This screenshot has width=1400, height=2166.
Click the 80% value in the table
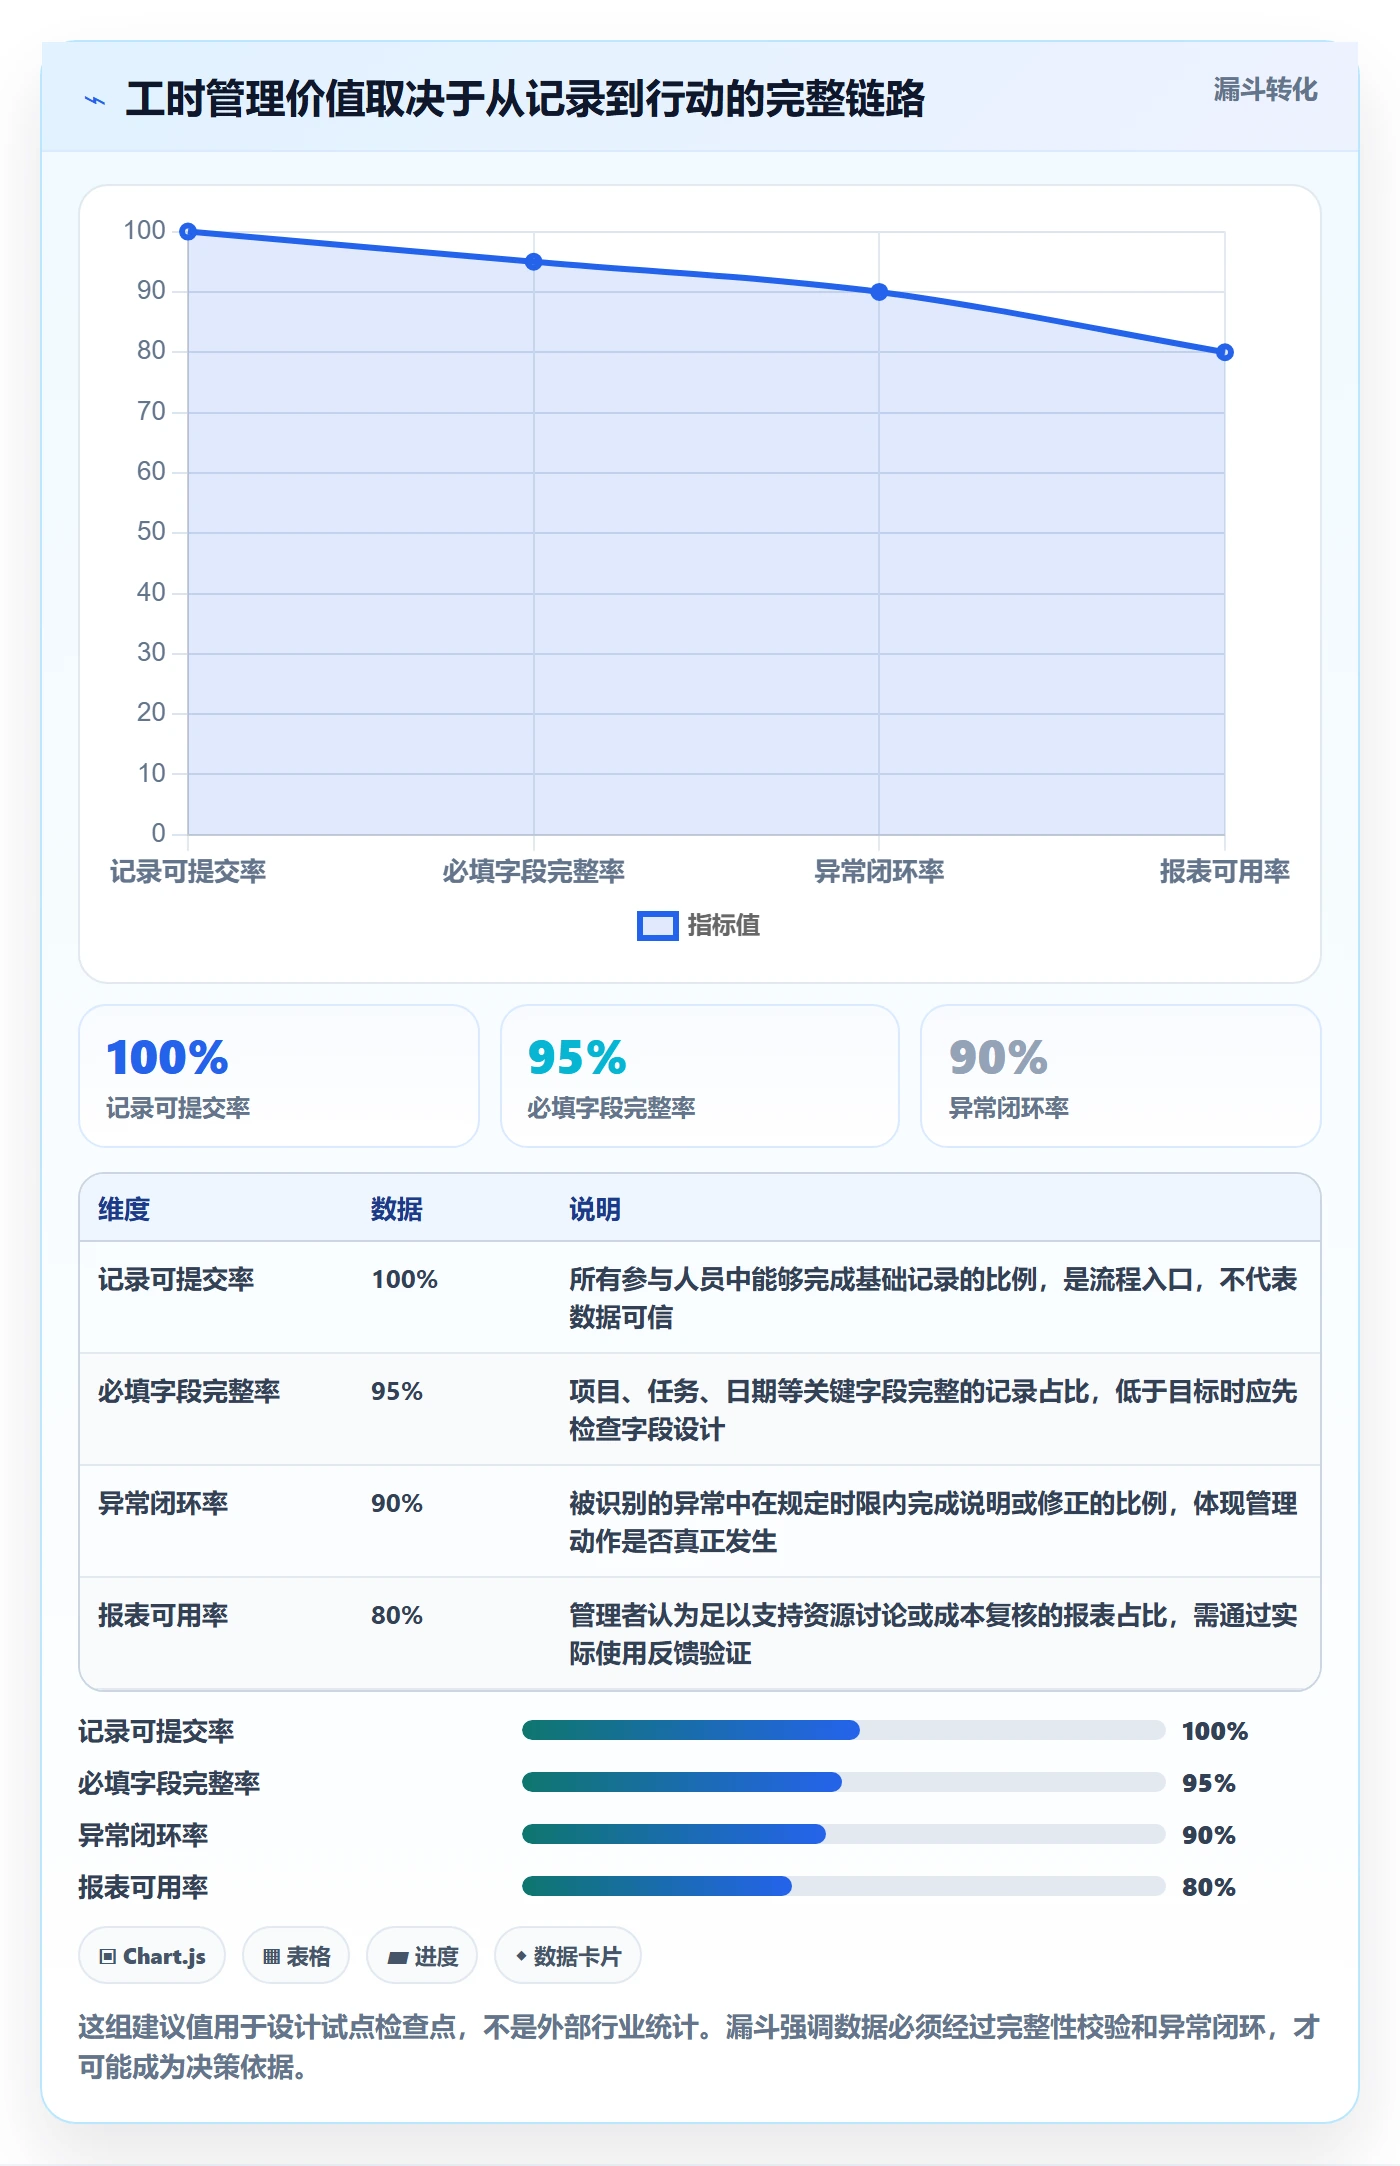[397, 1615]
